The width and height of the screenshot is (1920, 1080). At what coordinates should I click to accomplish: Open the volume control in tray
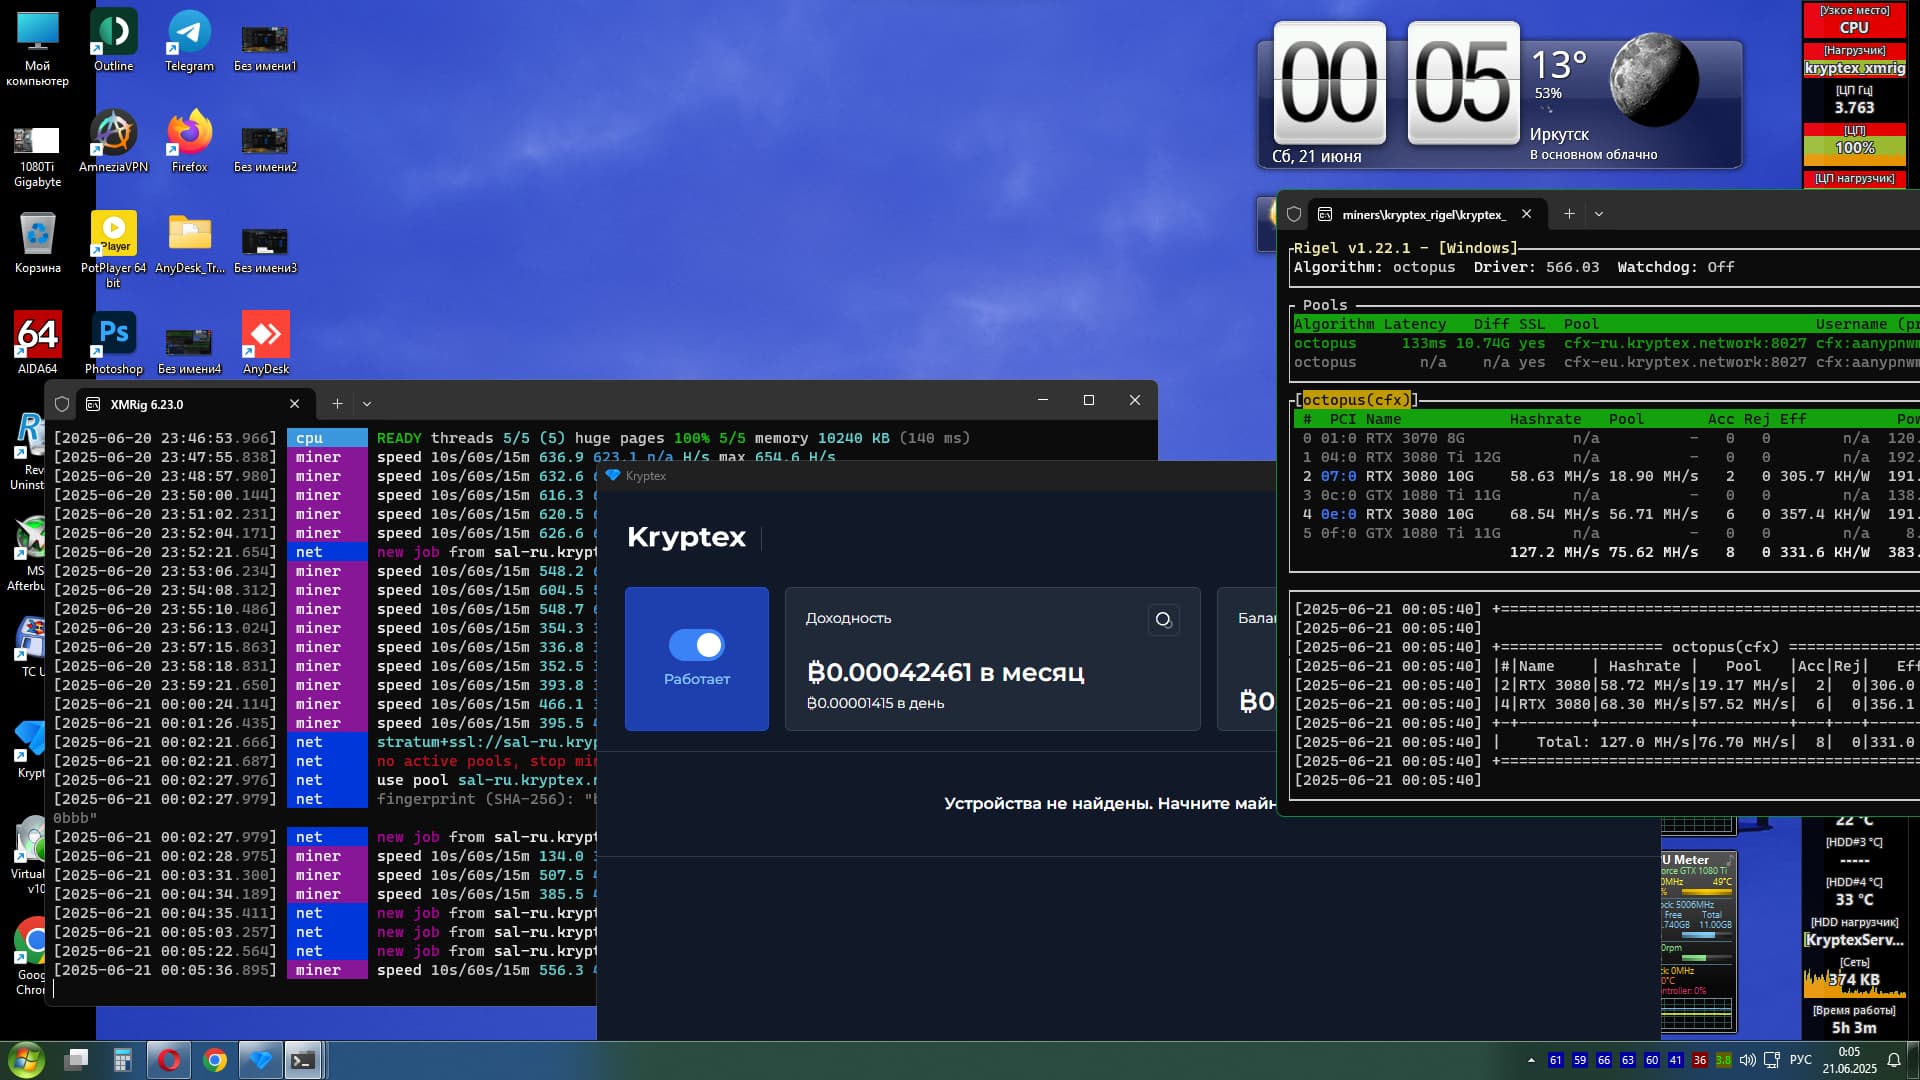click(1747, 1060)
